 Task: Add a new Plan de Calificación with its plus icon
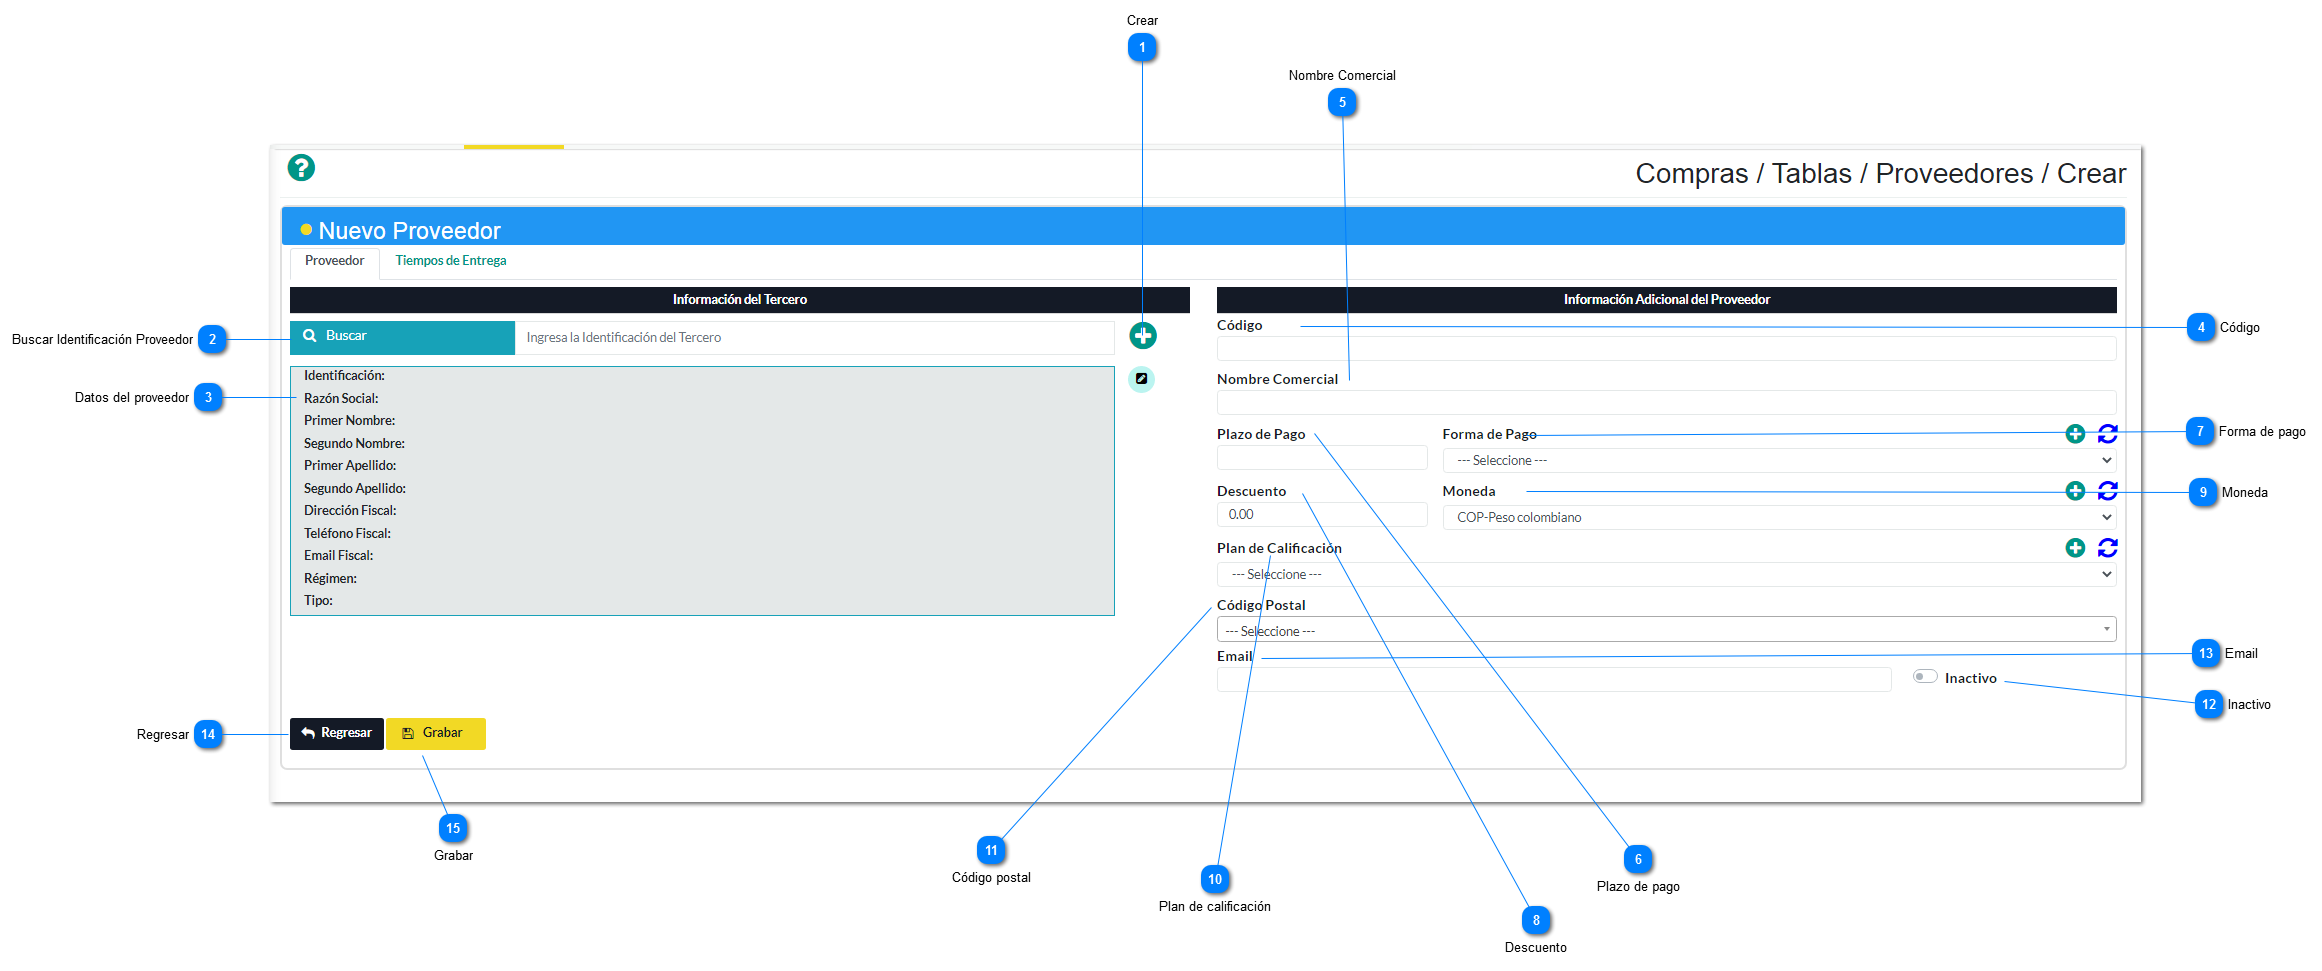2075,548
